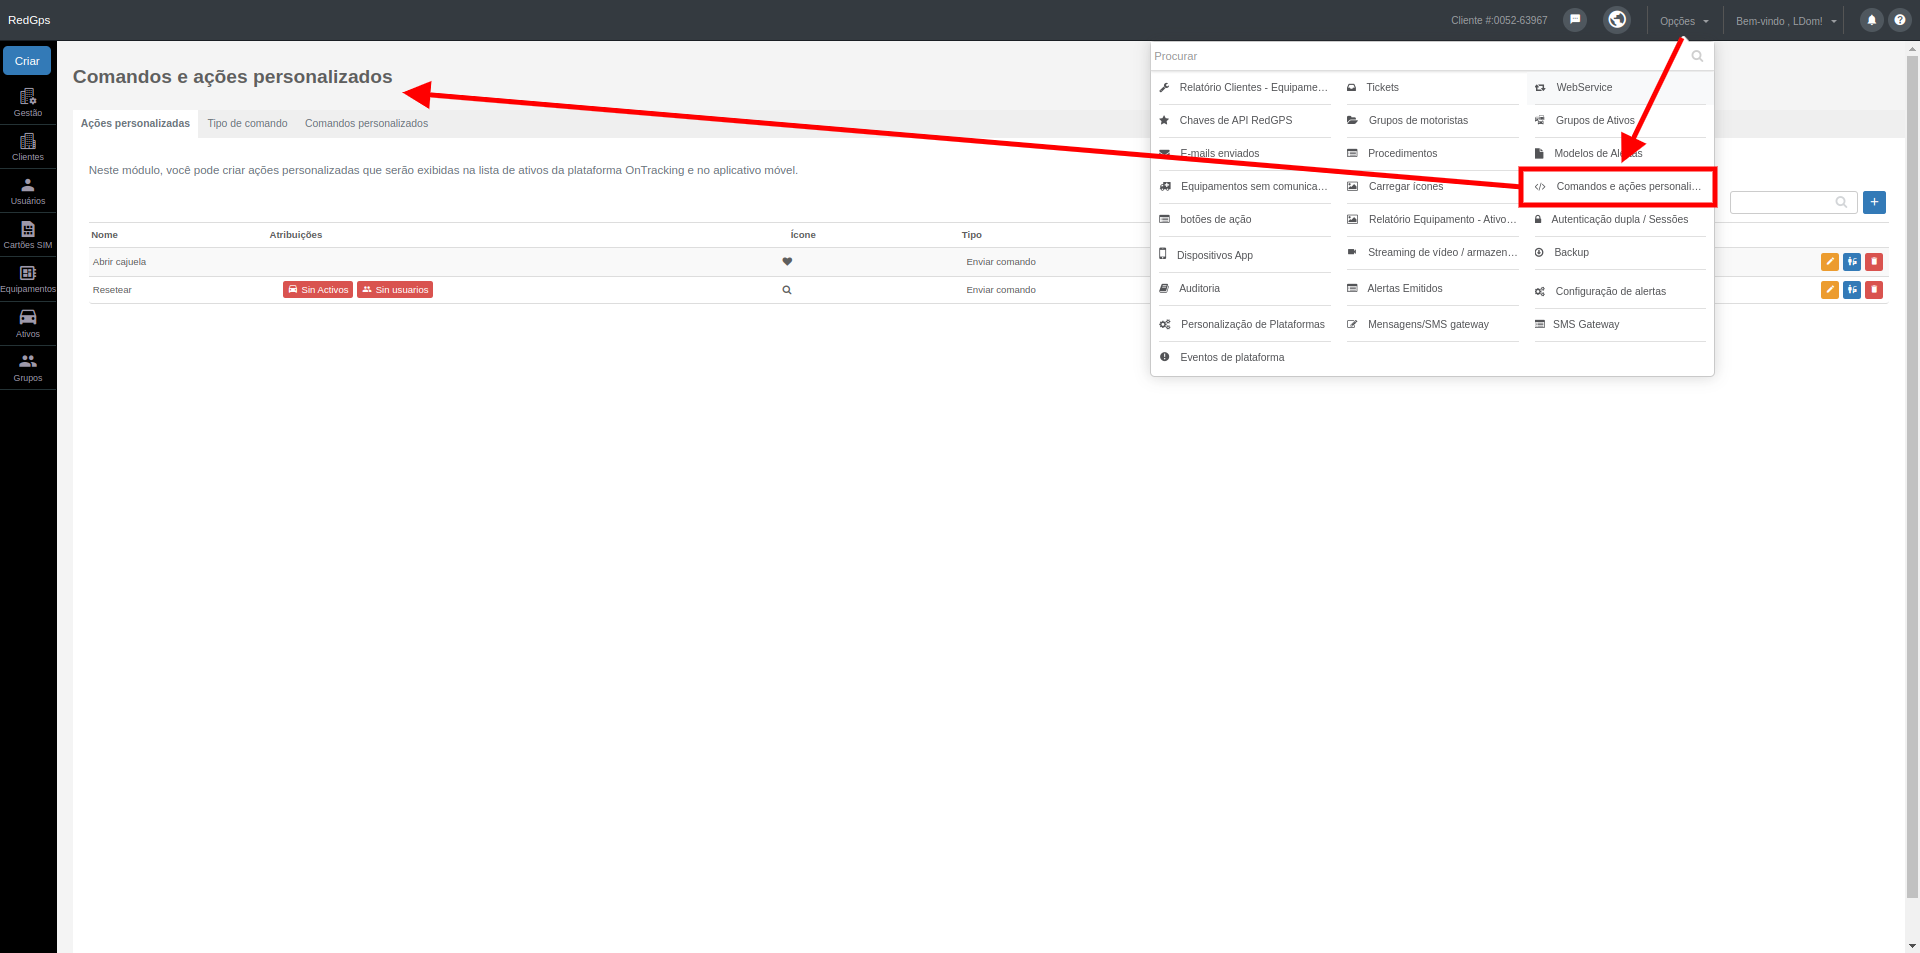Switch to the Comandos personalizados tab

366,124
